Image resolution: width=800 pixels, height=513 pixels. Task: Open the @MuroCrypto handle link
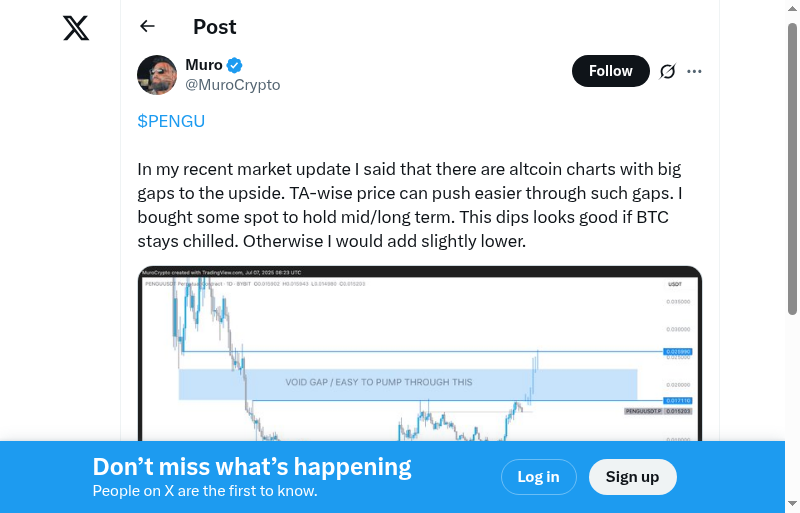(233, 85)
